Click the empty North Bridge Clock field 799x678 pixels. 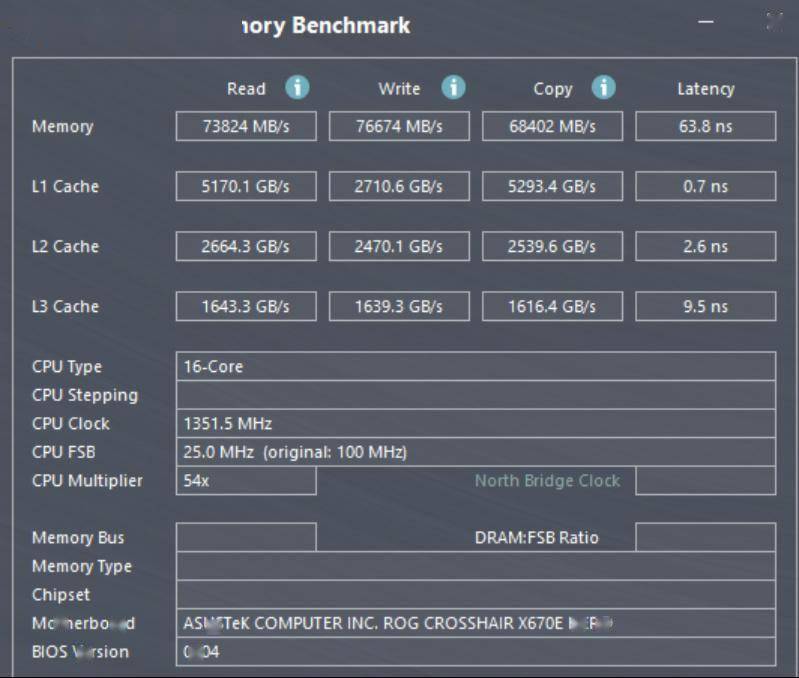coord(705,481)
